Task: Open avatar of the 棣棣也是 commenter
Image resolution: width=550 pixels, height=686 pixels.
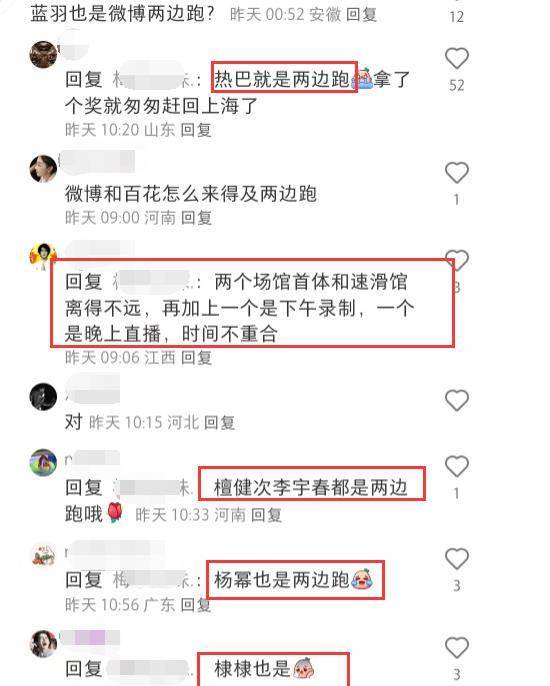Action: click(43, 644)
